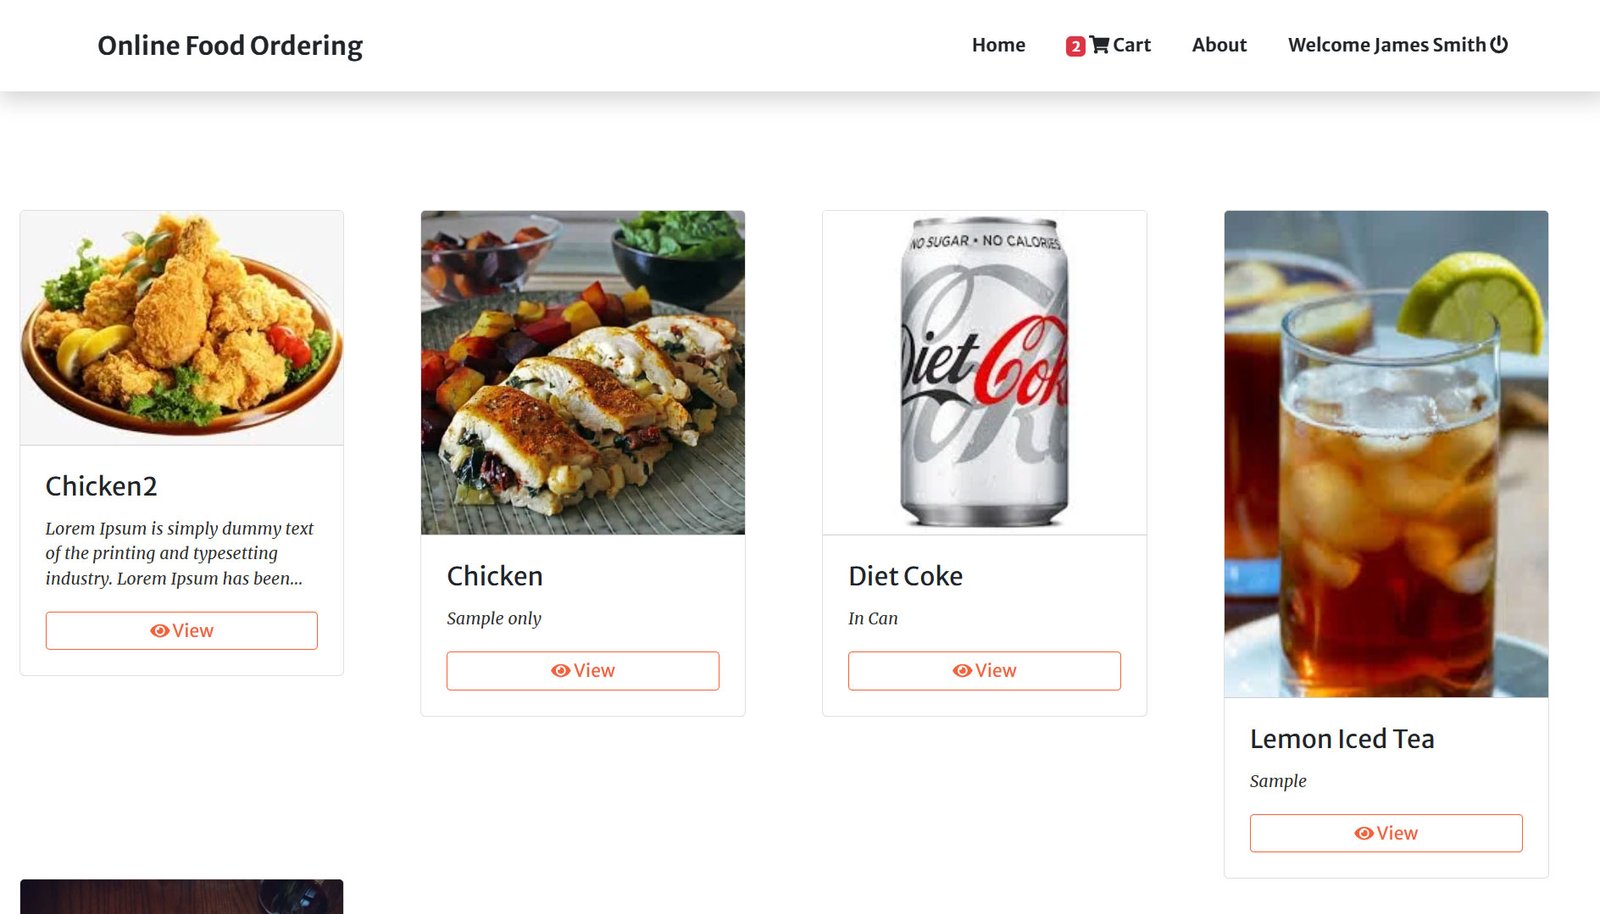Click eye icon on Chicken card

[560, 671]
